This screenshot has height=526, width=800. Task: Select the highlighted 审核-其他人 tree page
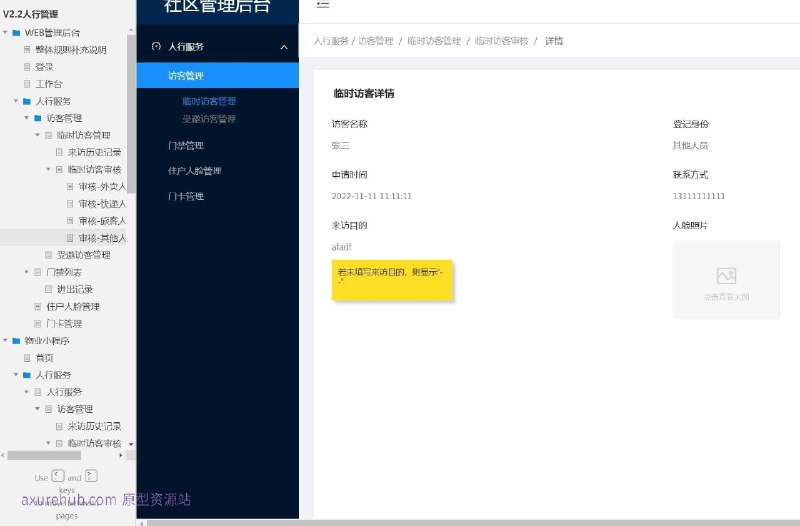click(x=102, y=238)
